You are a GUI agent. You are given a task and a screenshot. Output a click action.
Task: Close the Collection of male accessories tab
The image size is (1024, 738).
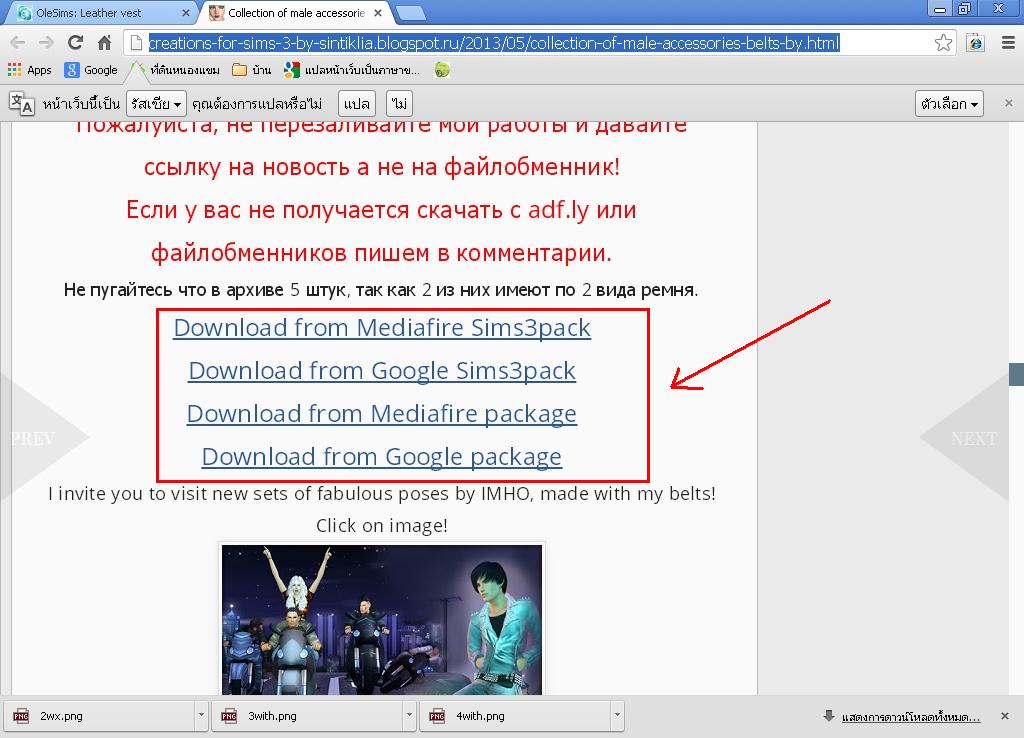click(377, 12)
